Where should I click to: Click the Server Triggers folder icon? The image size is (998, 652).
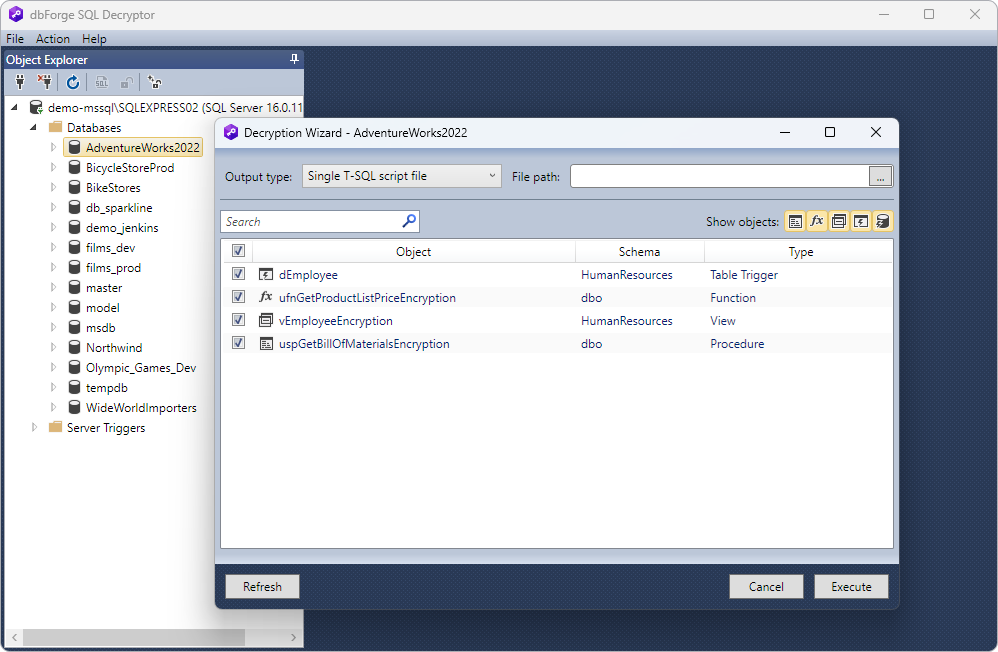(x=55, y=427)
